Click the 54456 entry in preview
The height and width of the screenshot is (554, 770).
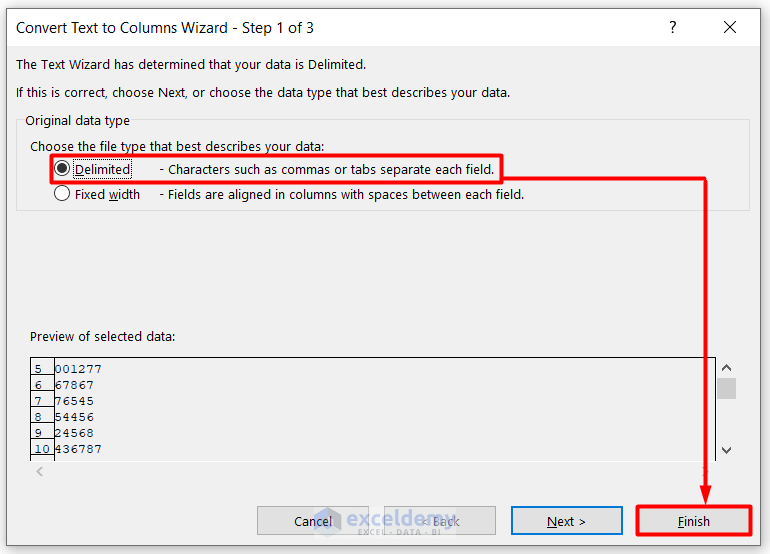coord(74,417)
